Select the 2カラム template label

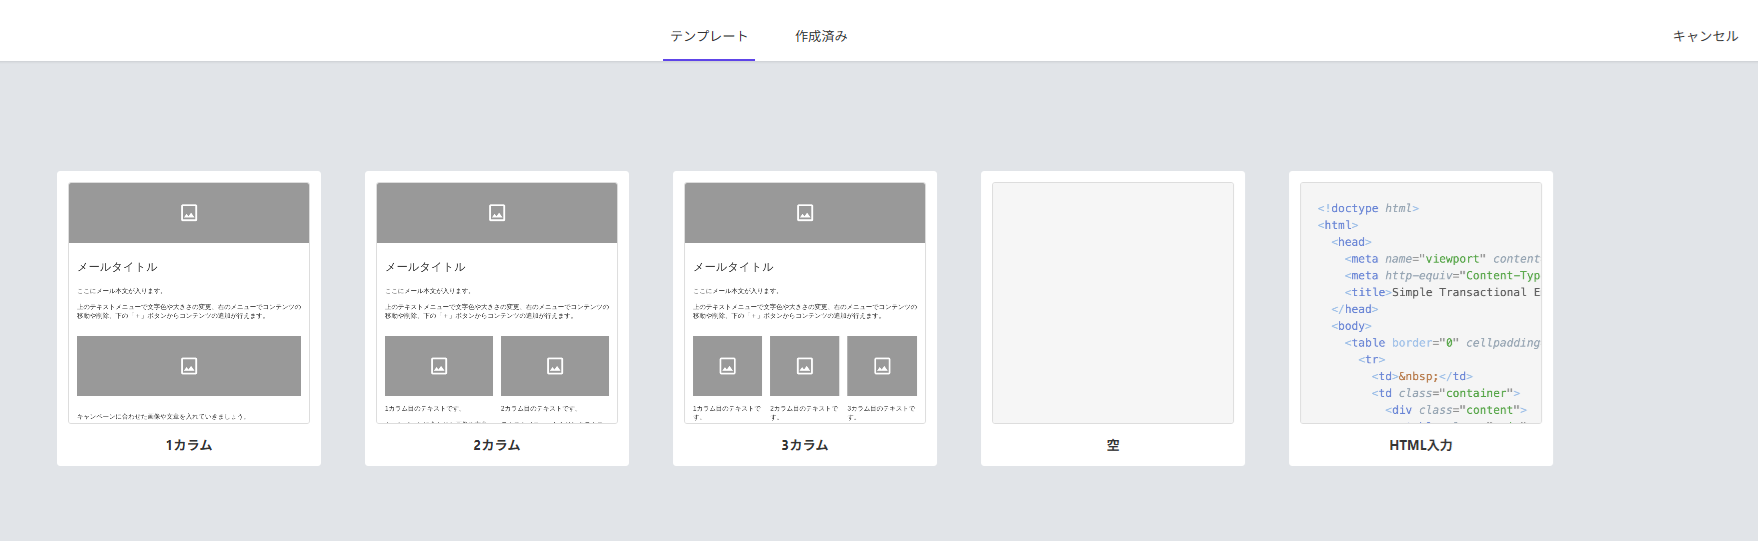[x=497, y=445]
